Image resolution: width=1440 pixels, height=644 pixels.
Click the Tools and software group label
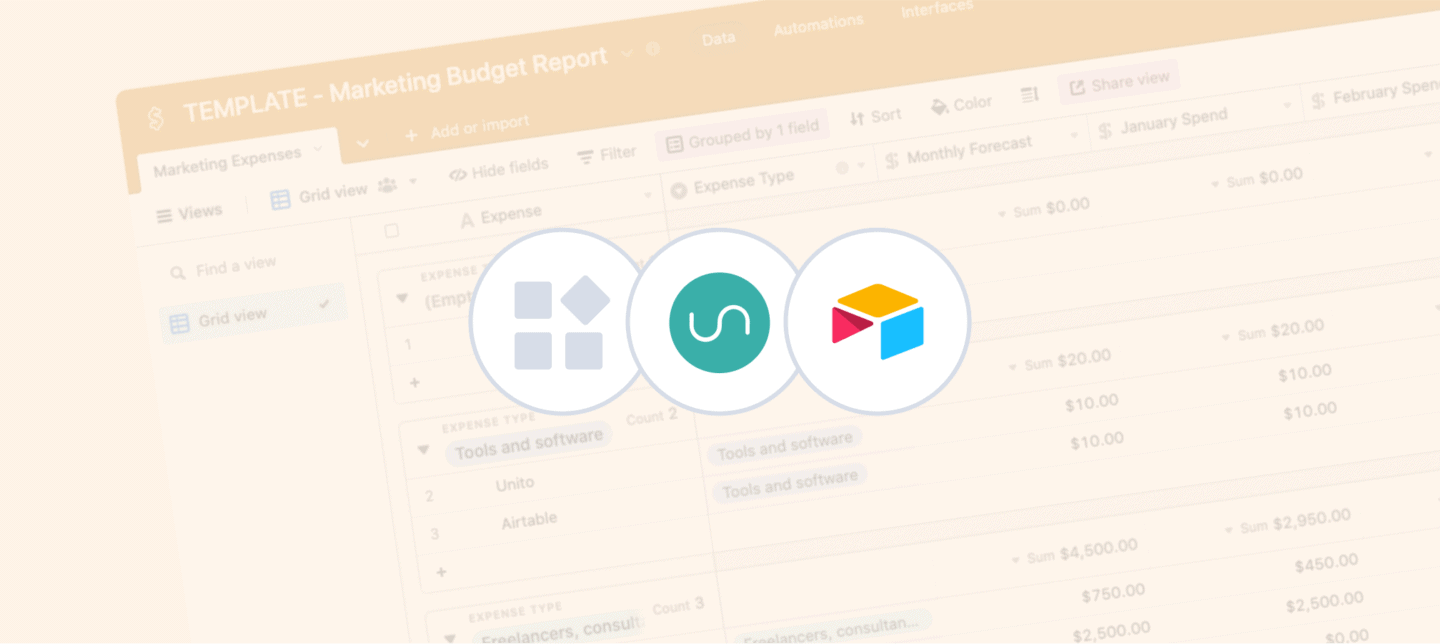coord(529,444)
